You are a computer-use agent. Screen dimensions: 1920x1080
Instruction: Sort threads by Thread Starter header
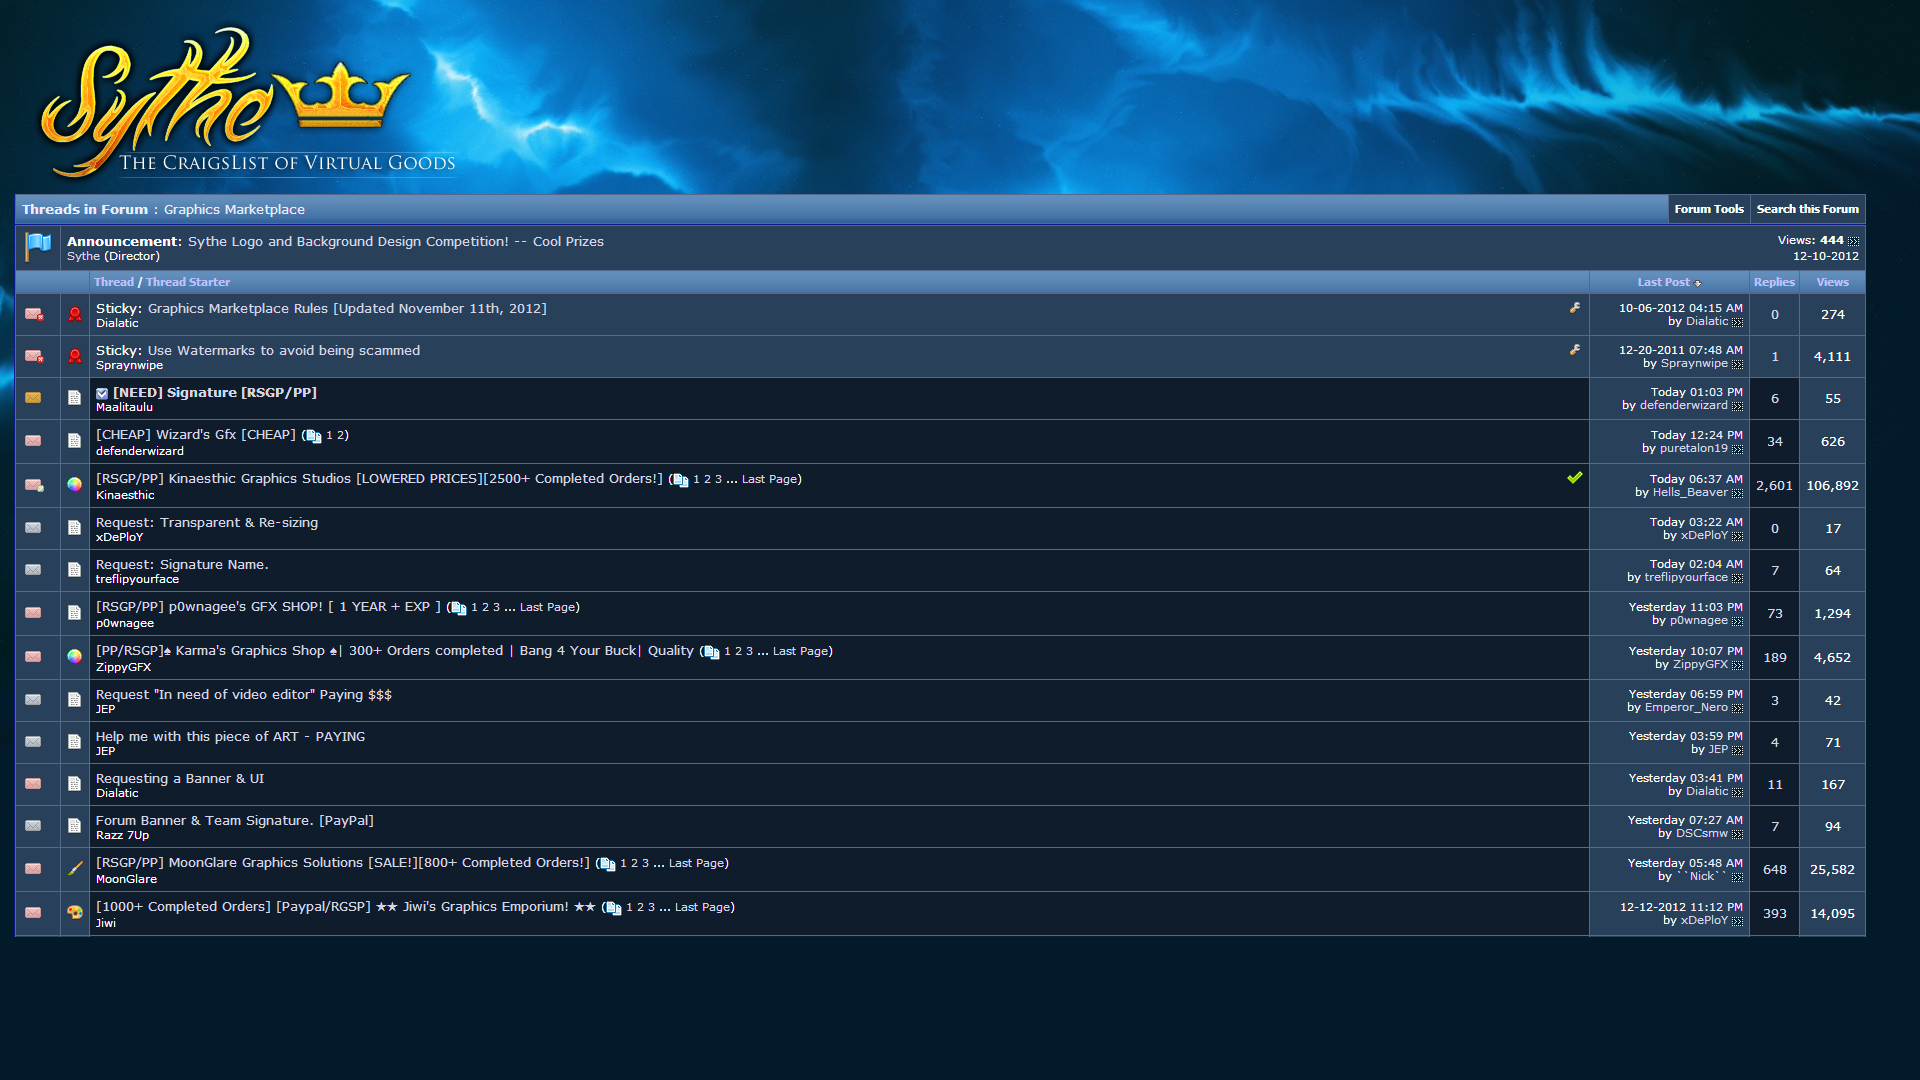(x=188, y=282)
